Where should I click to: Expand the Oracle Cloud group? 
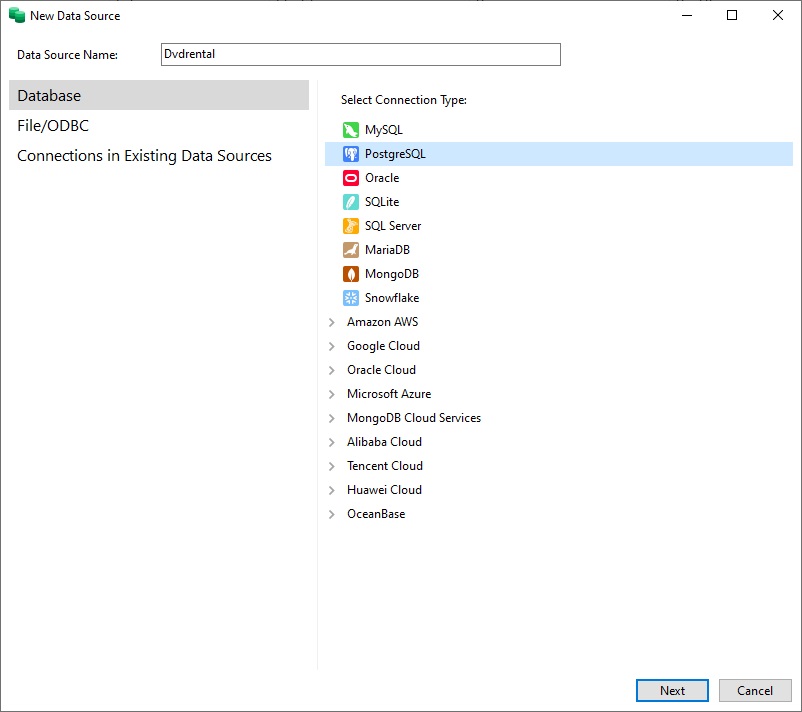pyautogui.click(x=331, y=370)
